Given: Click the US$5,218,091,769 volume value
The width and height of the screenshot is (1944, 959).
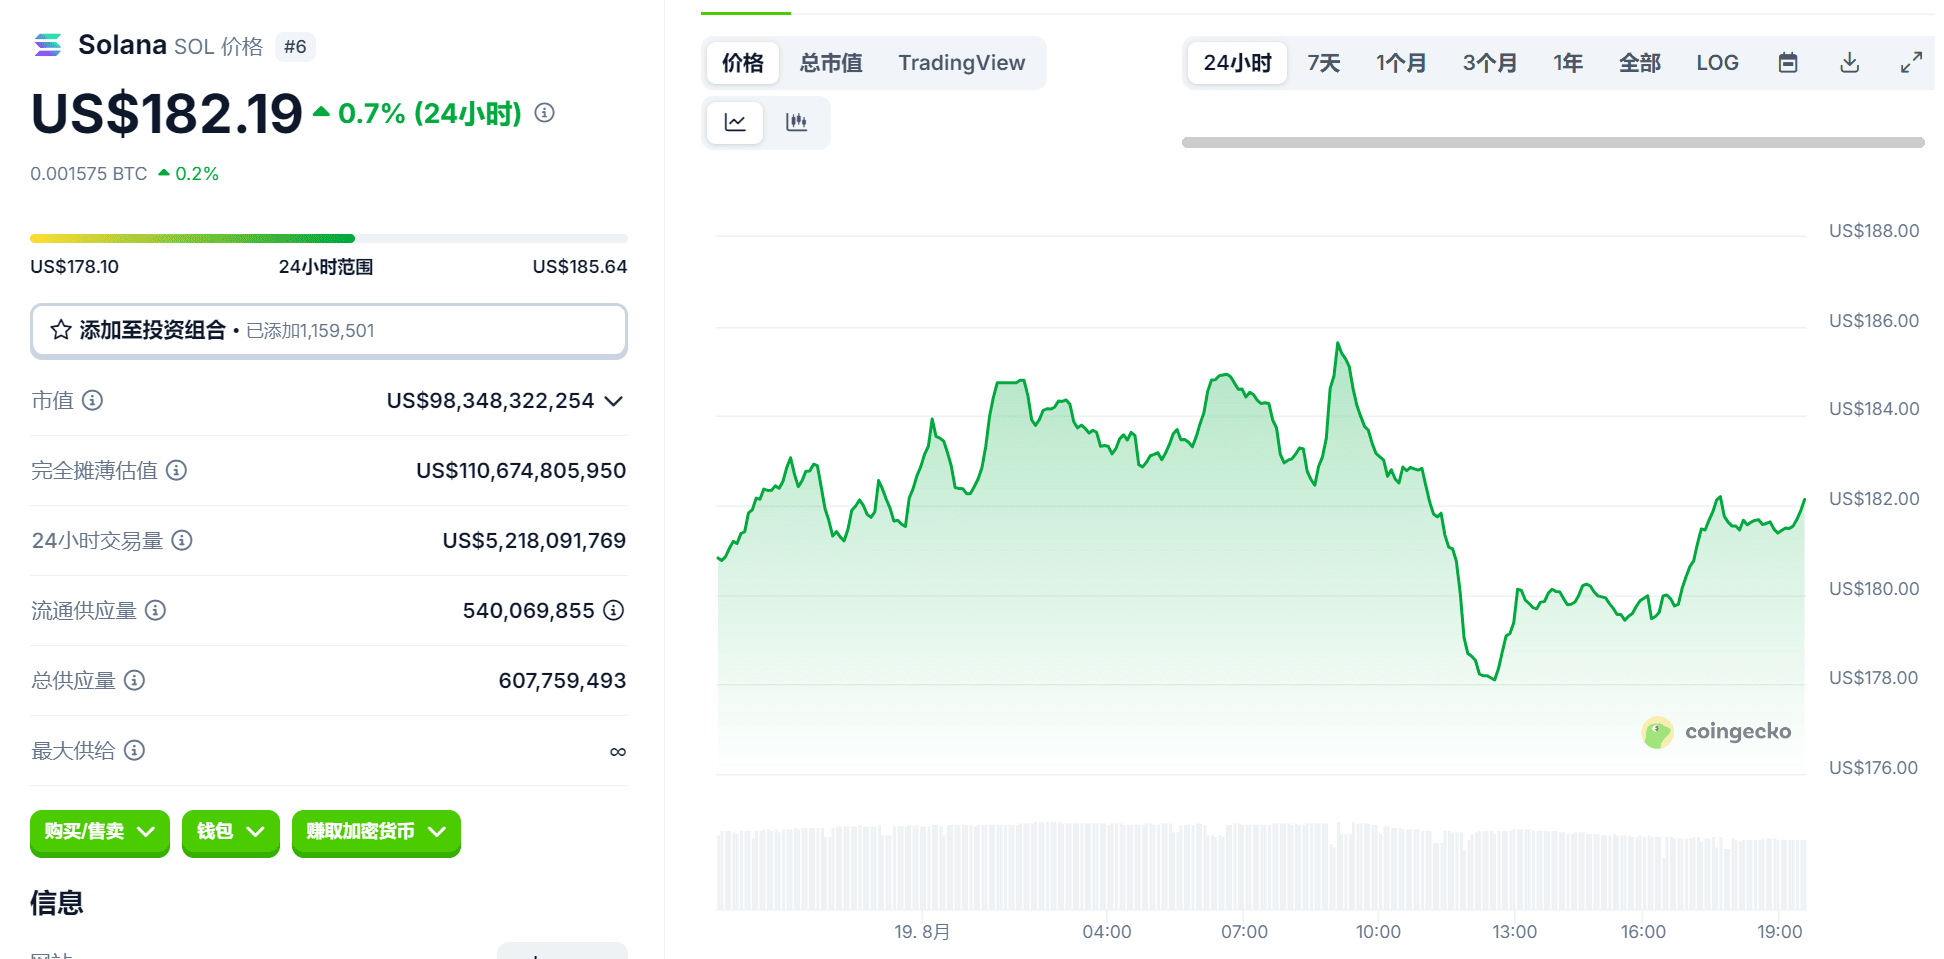Looking at the screenshot, I should pyautogui.click(x=534, y=541).
